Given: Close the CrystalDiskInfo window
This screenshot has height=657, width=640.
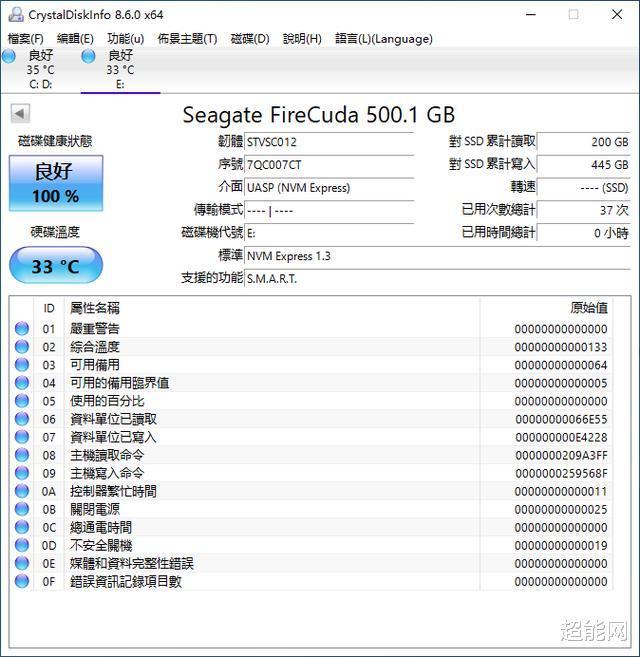Looking at the screenshot, I should 617,15.
